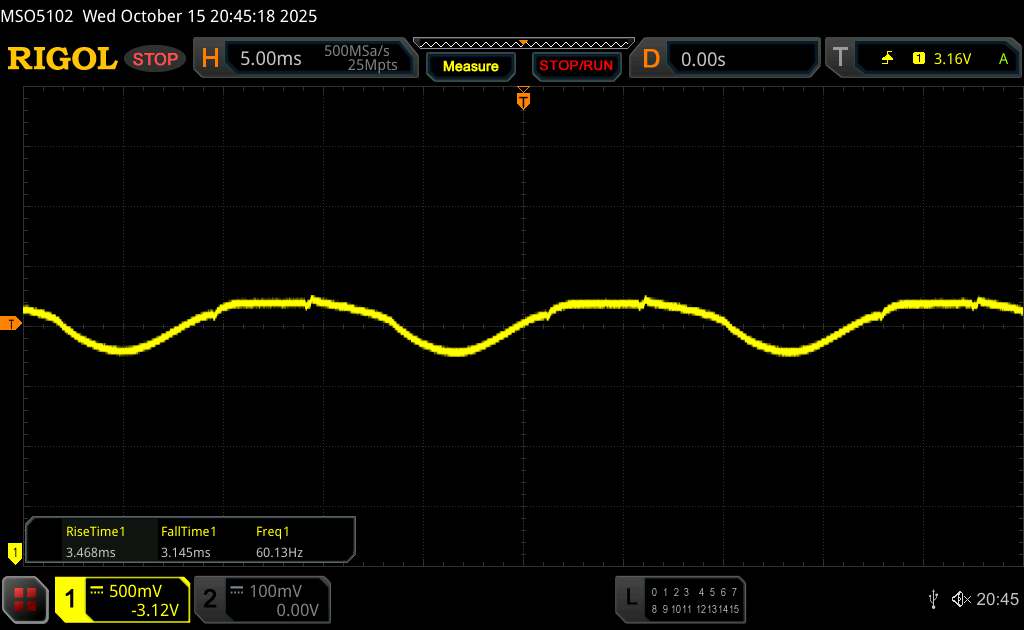
Task: Select the yellow channel 1 ground marker
Action: [14, 551]
